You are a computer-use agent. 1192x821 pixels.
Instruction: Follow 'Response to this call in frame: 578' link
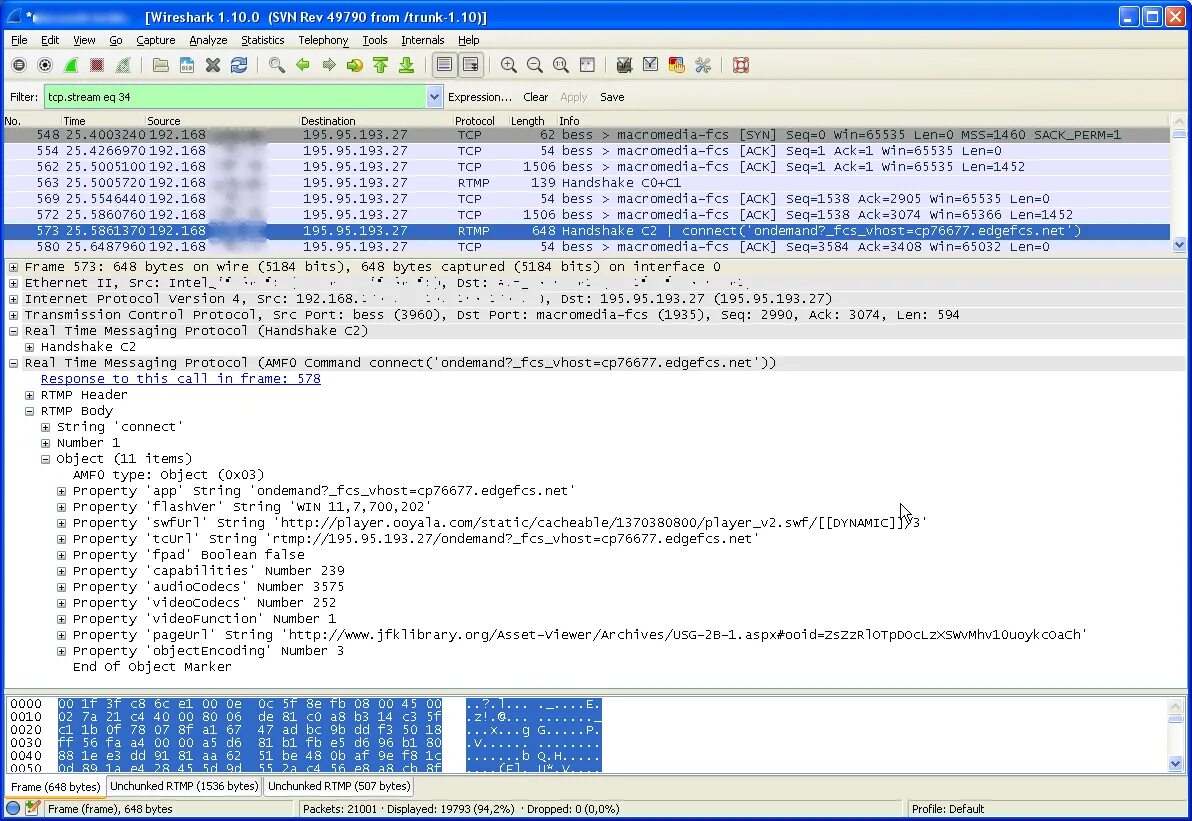point(181,379)
